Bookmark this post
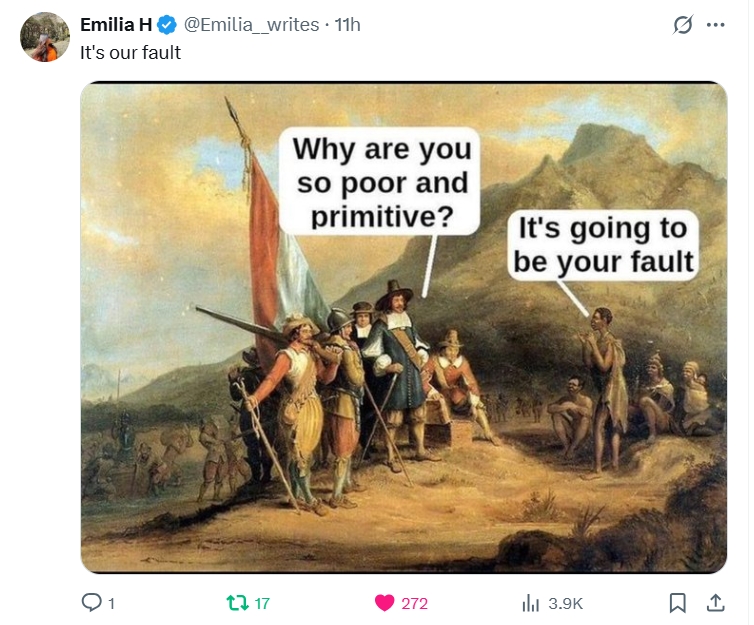Viewport: 754px width, 625px height. point(677,602)
